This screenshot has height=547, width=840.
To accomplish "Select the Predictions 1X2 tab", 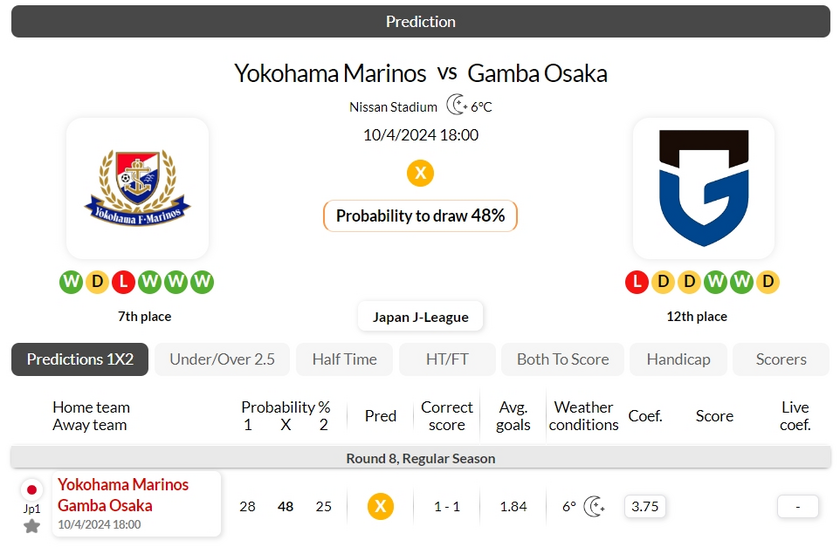I will click(80, 359).
